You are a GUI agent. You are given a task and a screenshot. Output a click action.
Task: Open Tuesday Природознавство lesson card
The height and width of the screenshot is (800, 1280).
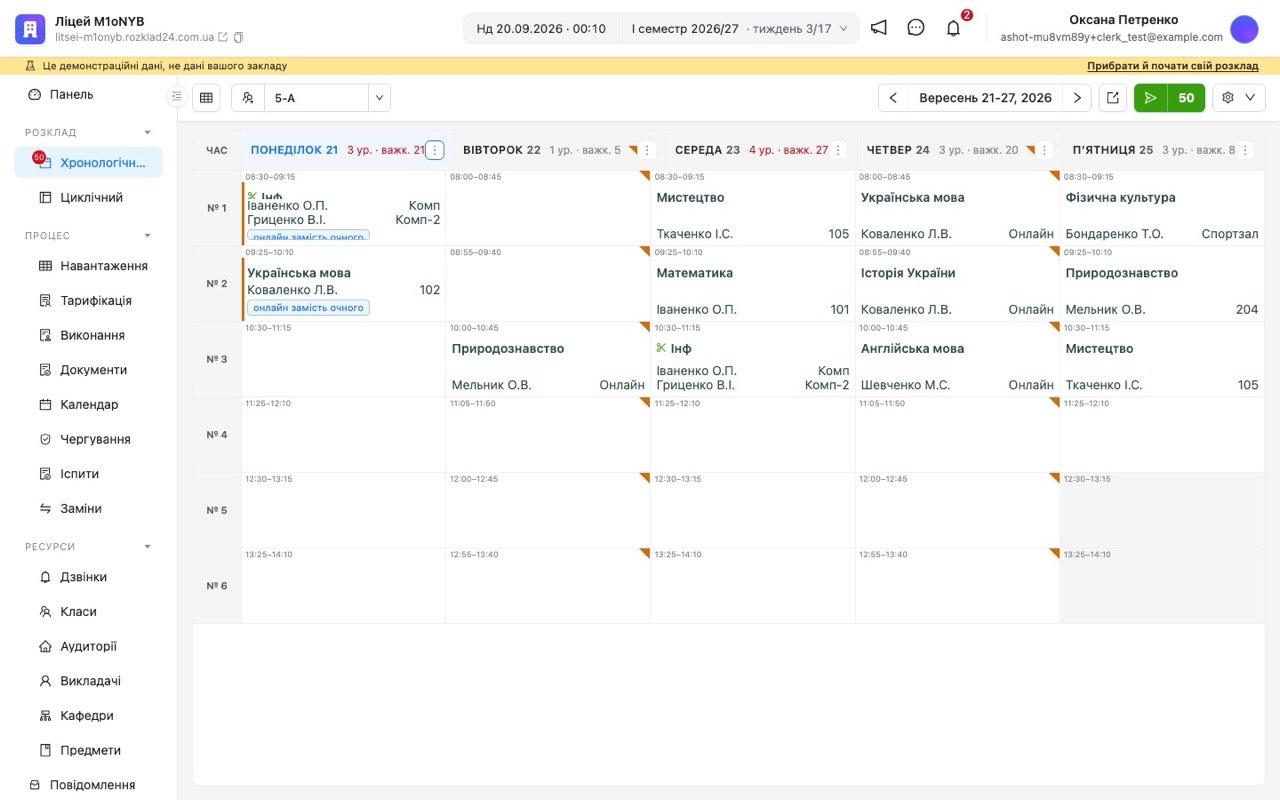point(548,359)
